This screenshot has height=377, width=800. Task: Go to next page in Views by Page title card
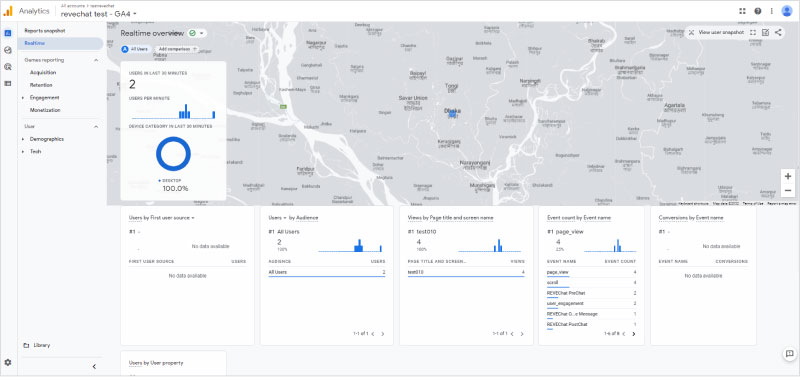click(522, 334)
